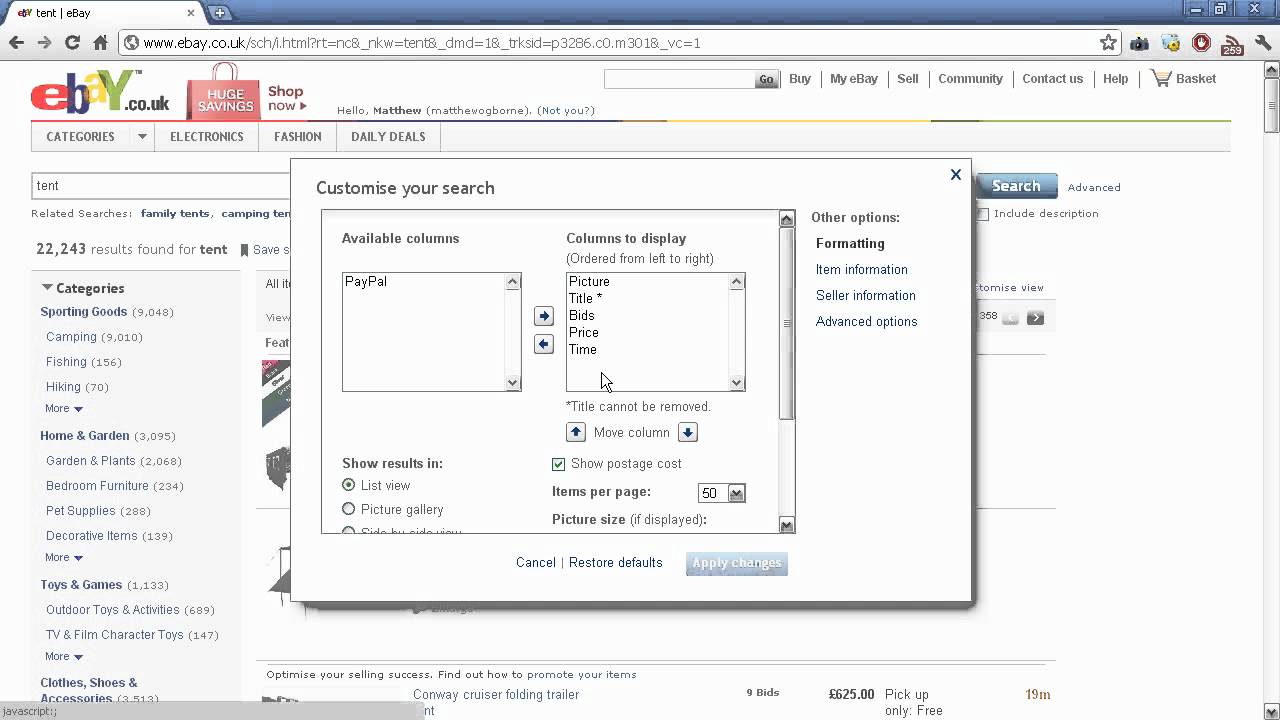The image size is (1280, 720).
Task: Click the dialog vertical scrollbar thumb
Action: (x=787, y=323)
